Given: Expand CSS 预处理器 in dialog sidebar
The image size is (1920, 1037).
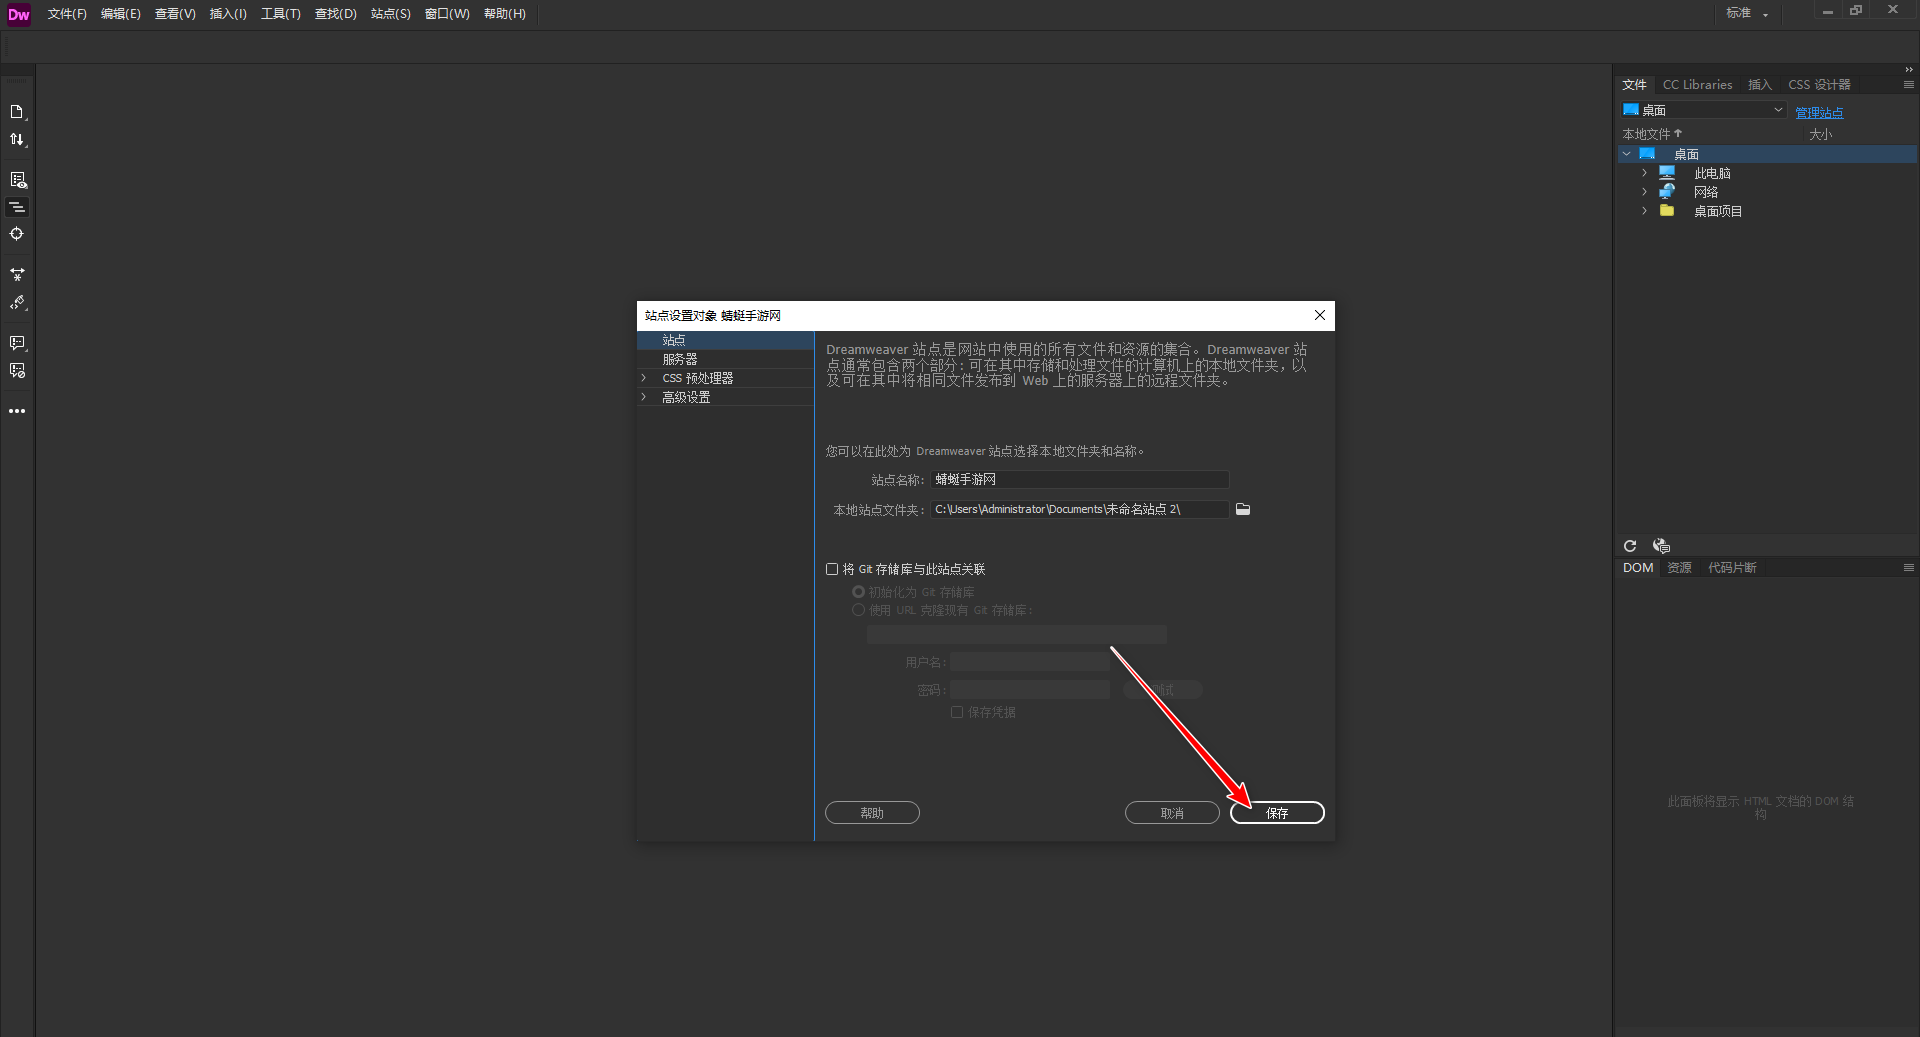Looking at the screenshot, I should tap(644, 378).
